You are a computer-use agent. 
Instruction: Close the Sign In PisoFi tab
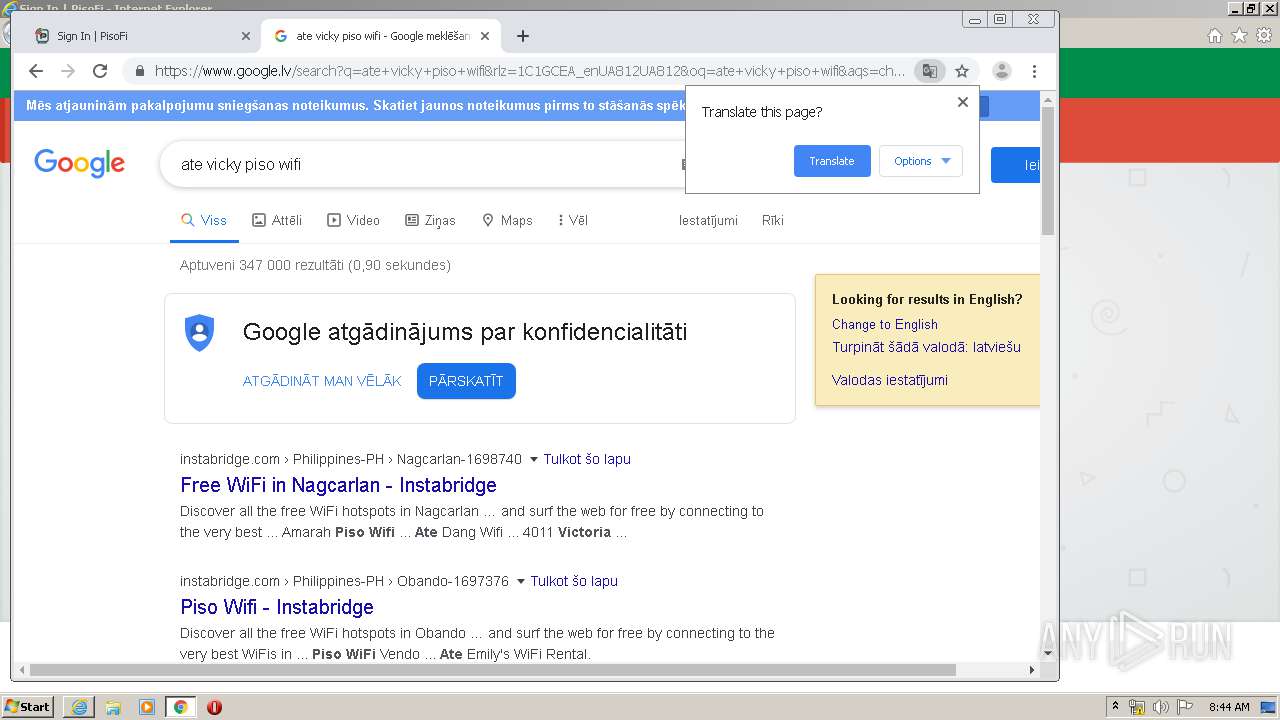point(246,36)
